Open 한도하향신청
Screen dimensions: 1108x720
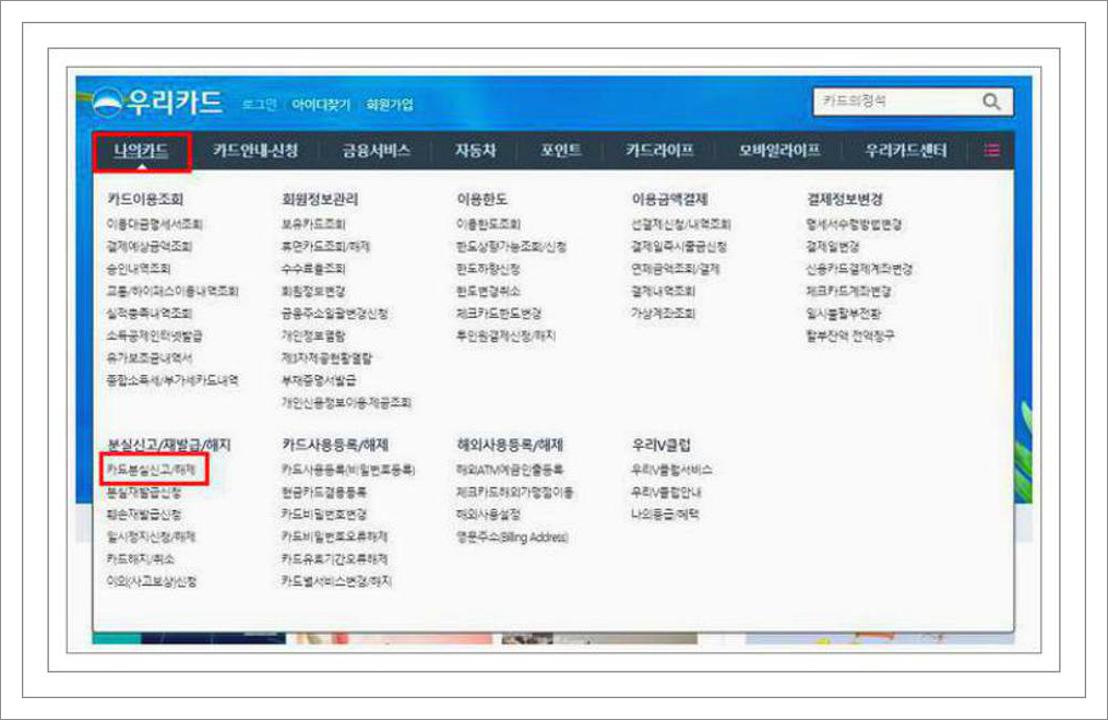coord(488,268)
